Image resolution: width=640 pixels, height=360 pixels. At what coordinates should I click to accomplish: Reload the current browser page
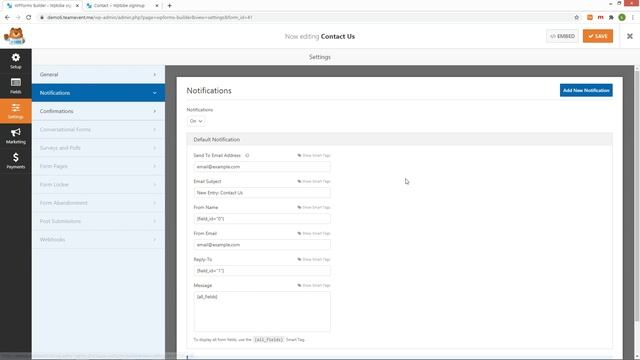[29, 18]
